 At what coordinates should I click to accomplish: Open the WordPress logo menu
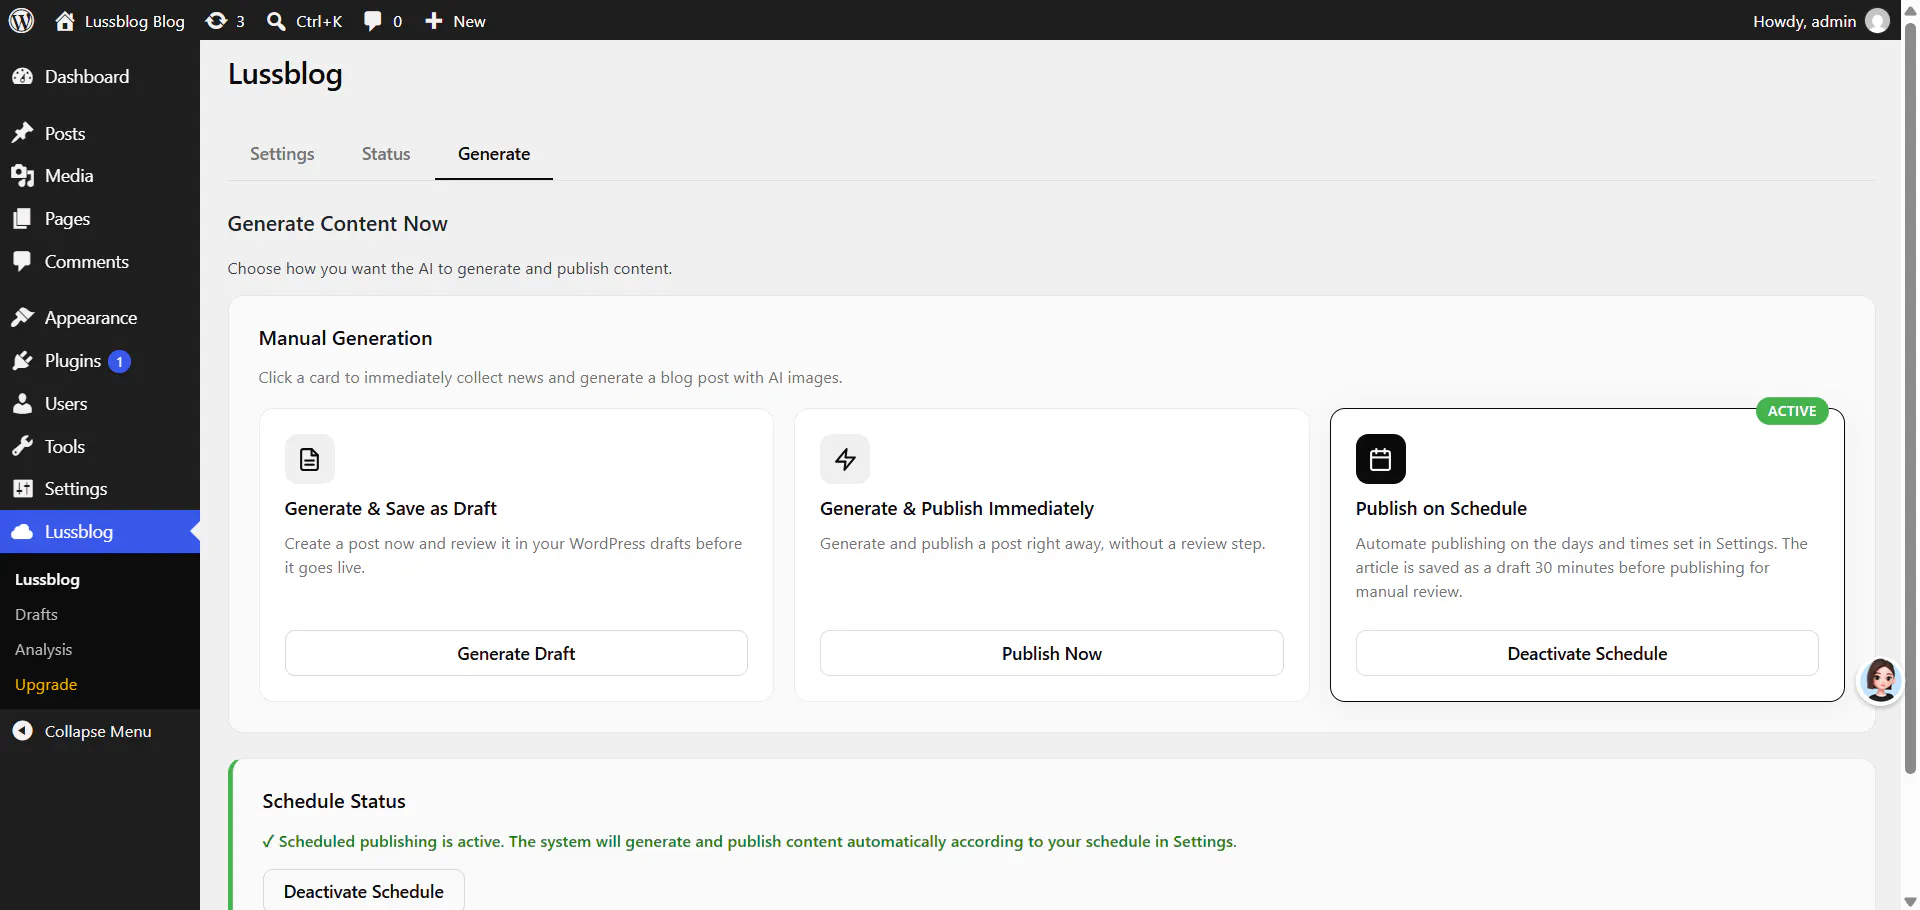tap(21, 20)
